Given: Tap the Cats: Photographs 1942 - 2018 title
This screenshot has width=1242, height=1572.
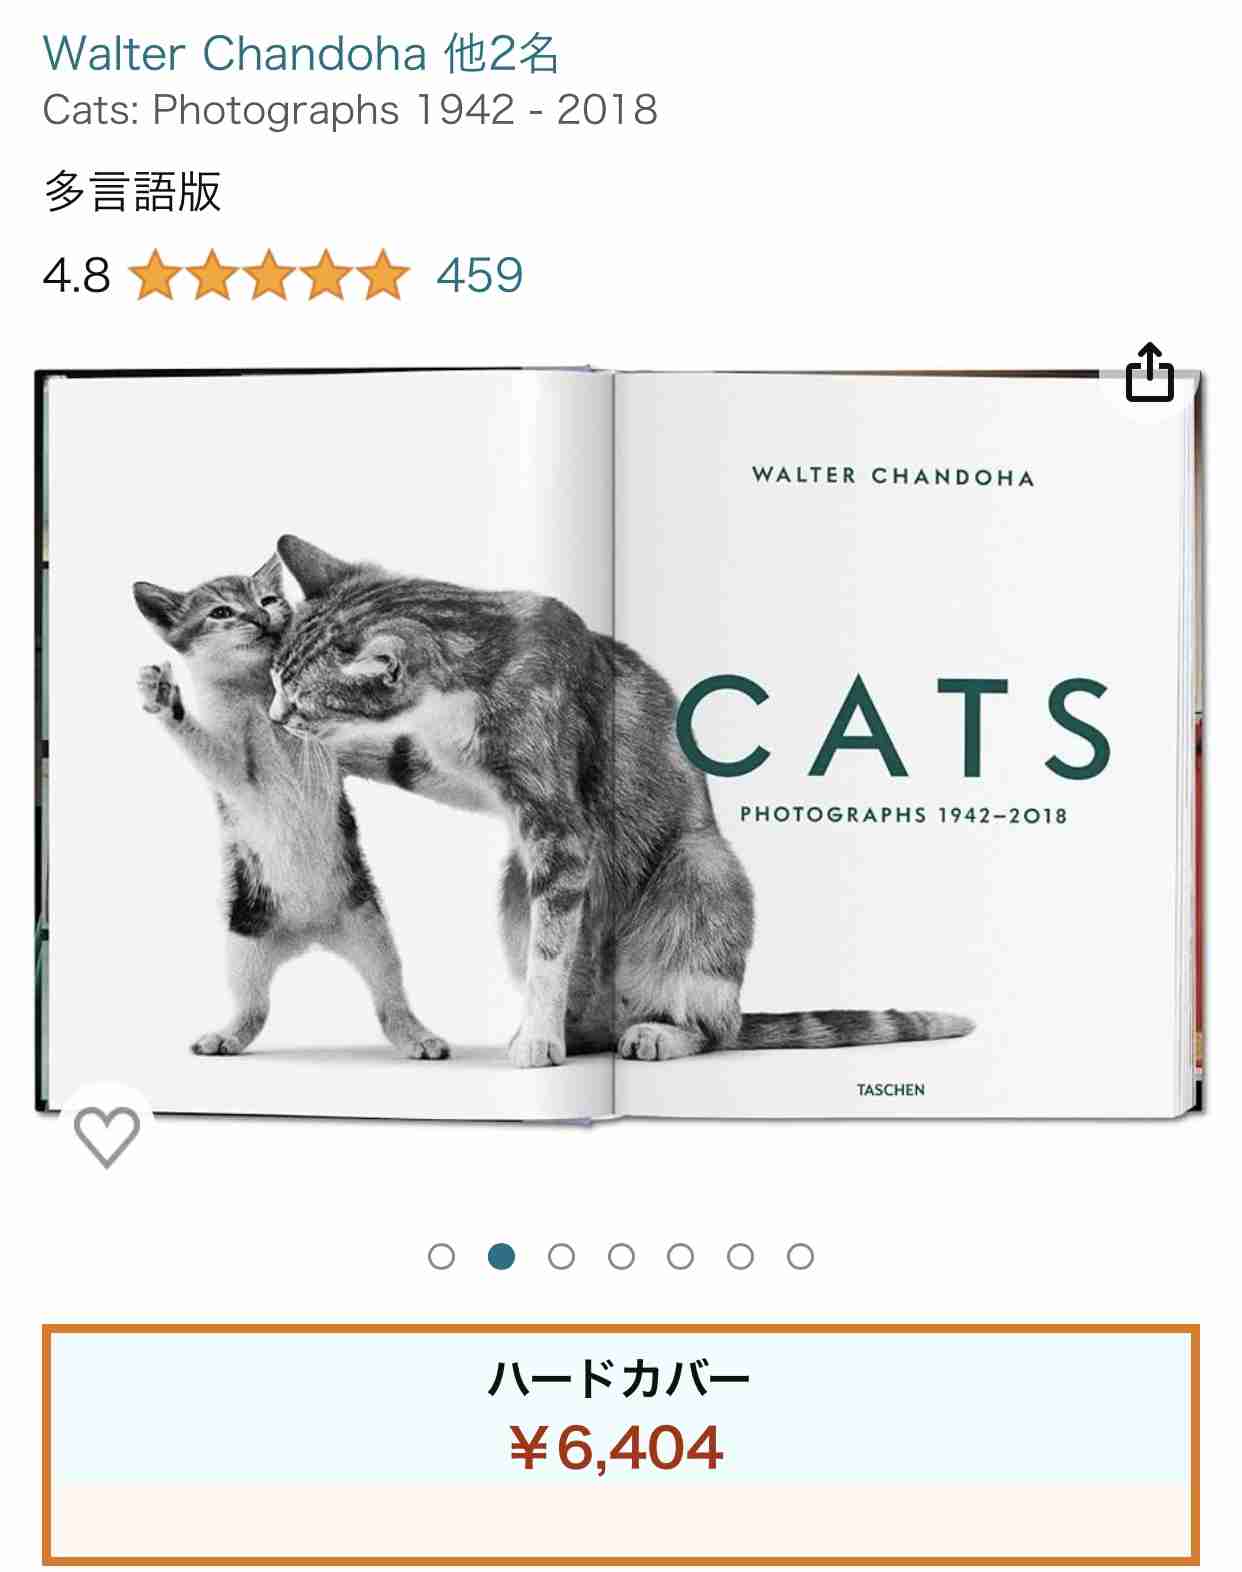Looking at the screenshot, I should coord(350,110).
